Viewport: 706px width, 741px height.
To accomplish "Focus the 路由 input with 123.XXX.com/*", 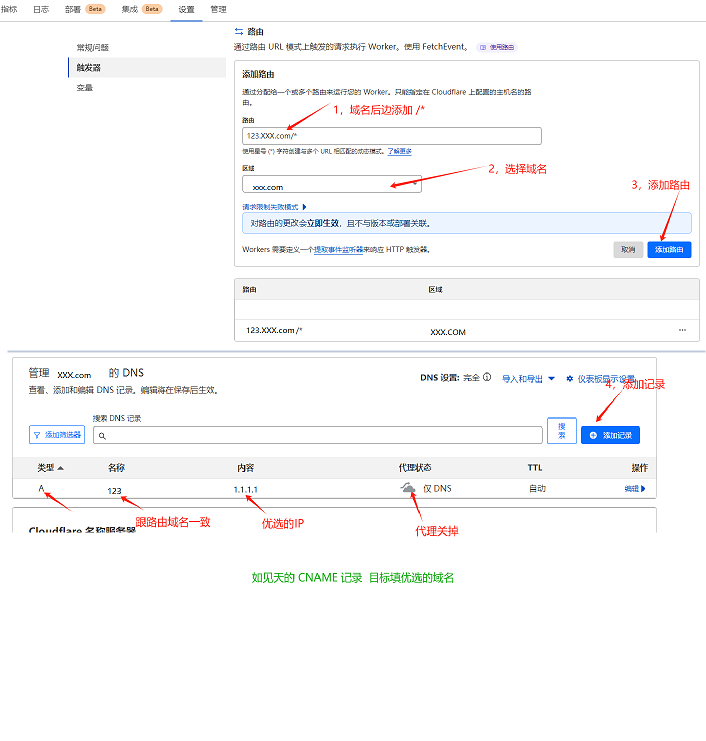I will tap(392, 136).
